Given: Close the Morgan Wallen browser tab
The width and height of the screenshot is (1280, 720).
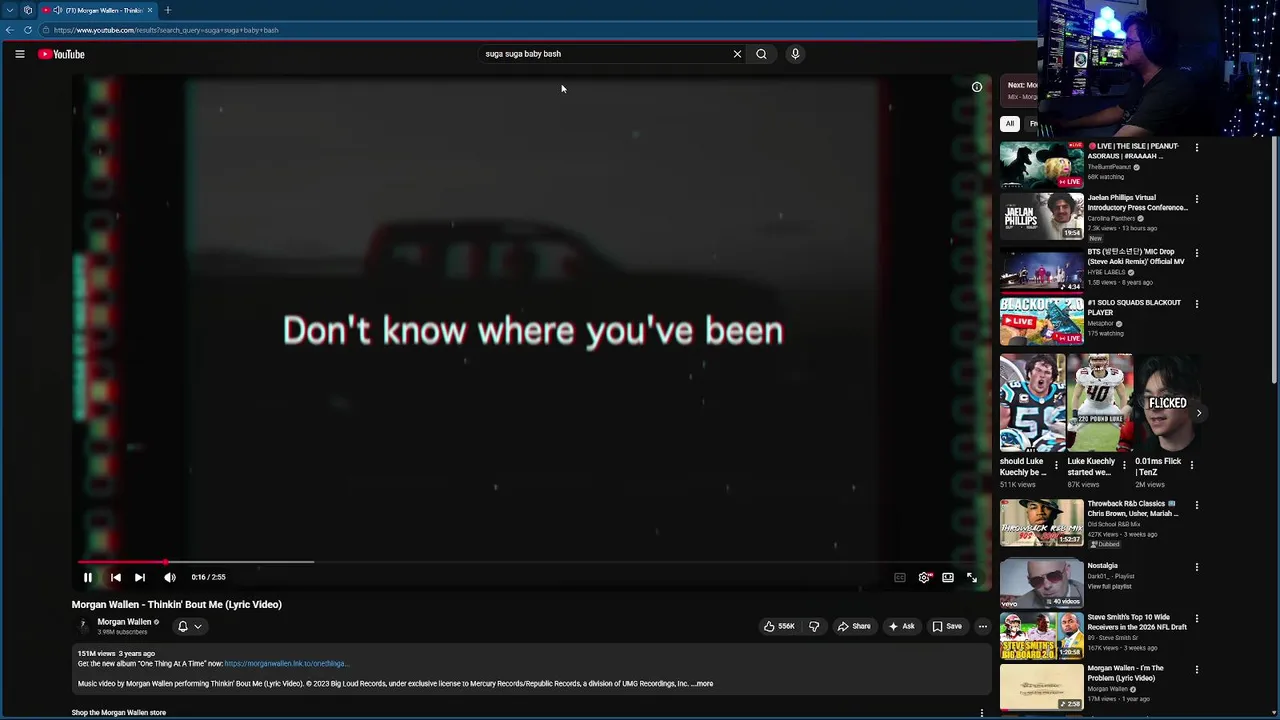Looking at the screenshot, I should pos(150,10).
